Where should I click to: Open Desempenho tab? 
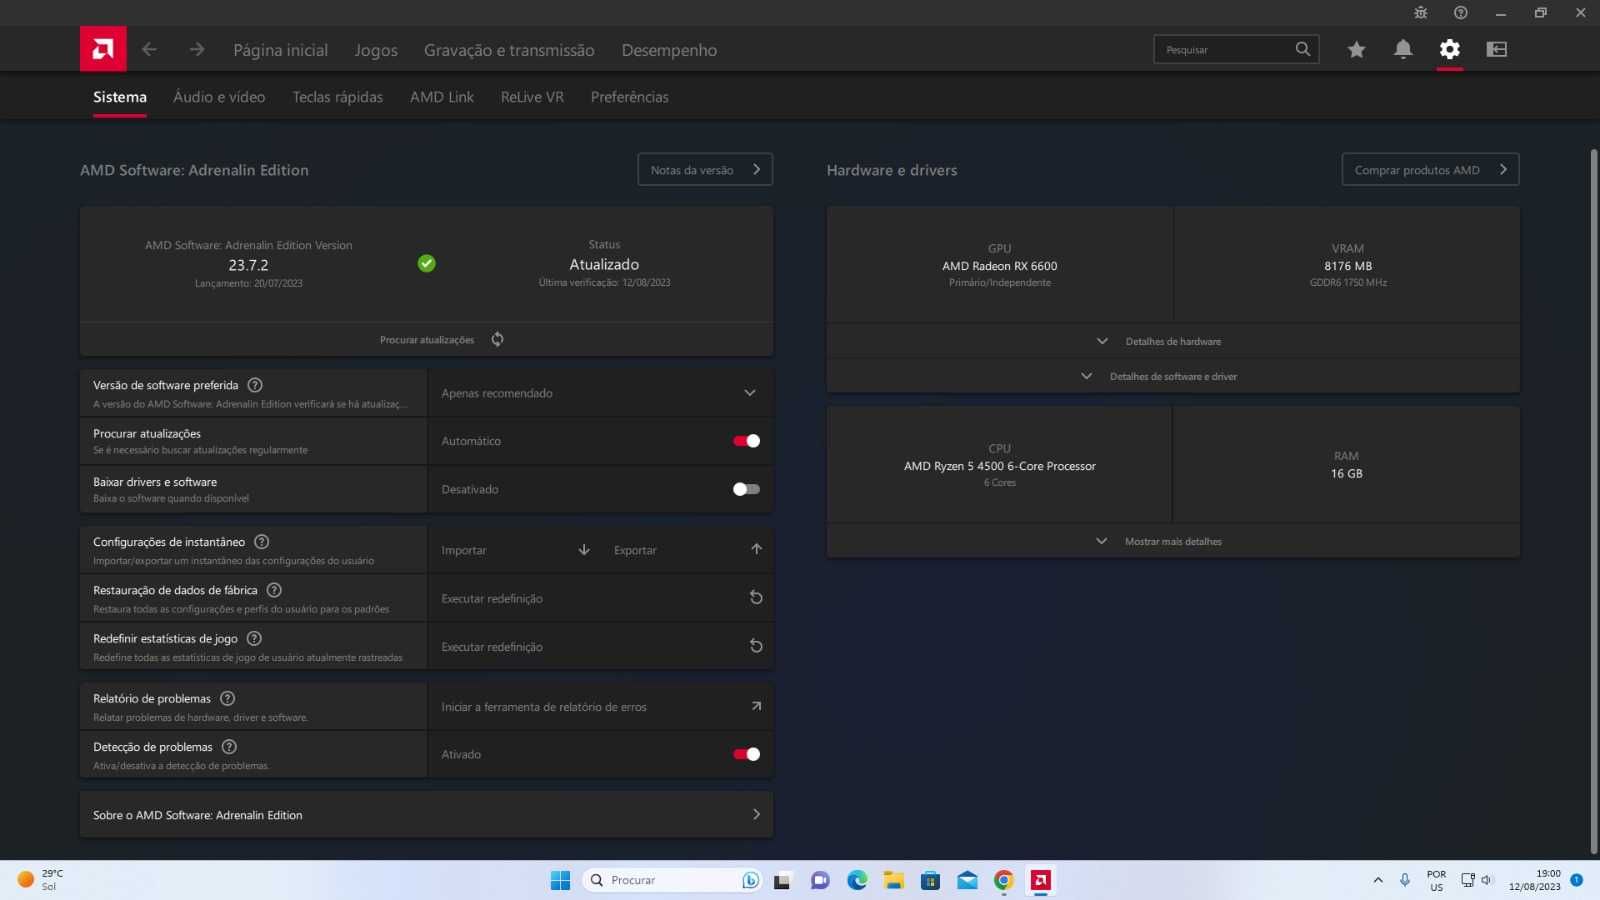(x=669, y=50)
